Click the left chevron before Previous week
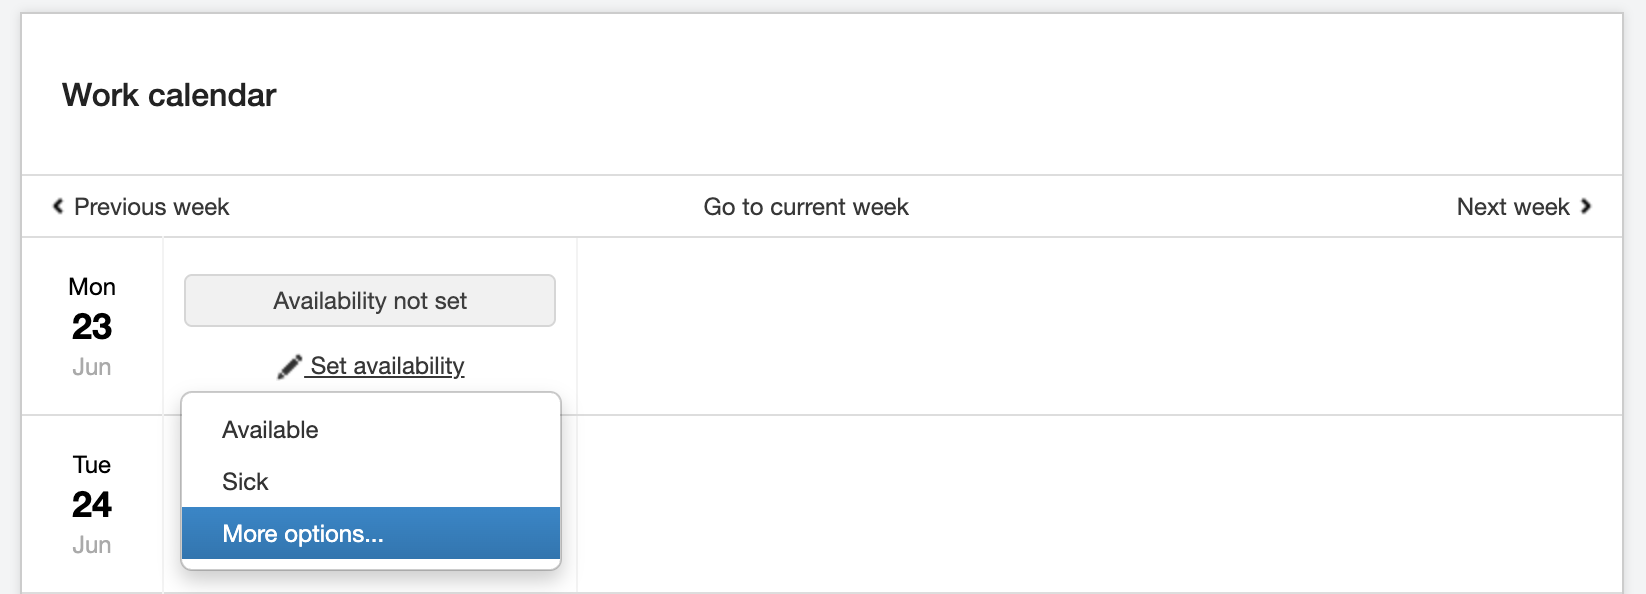 [58, 206]
